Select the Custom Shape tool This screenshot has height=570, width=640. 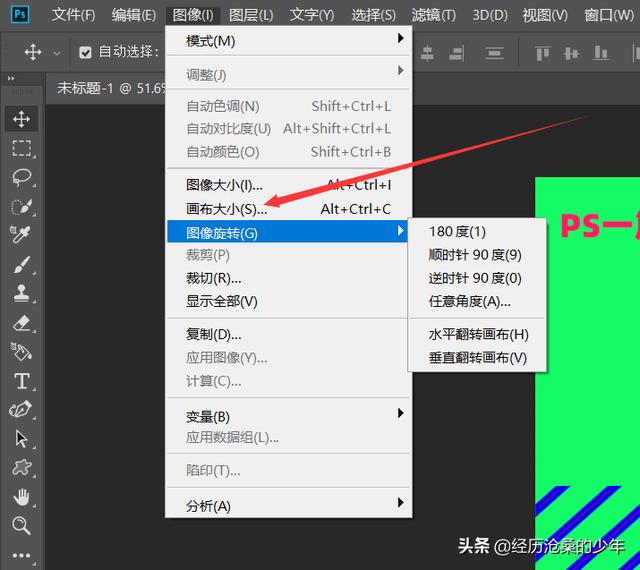click(x=21, y=468)
